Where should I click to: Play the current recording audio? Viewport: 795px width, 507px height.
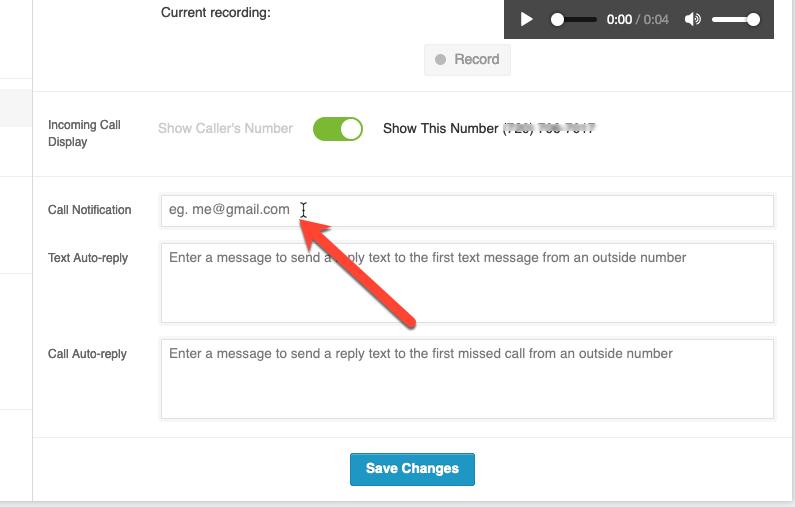(x=527, y=19)
